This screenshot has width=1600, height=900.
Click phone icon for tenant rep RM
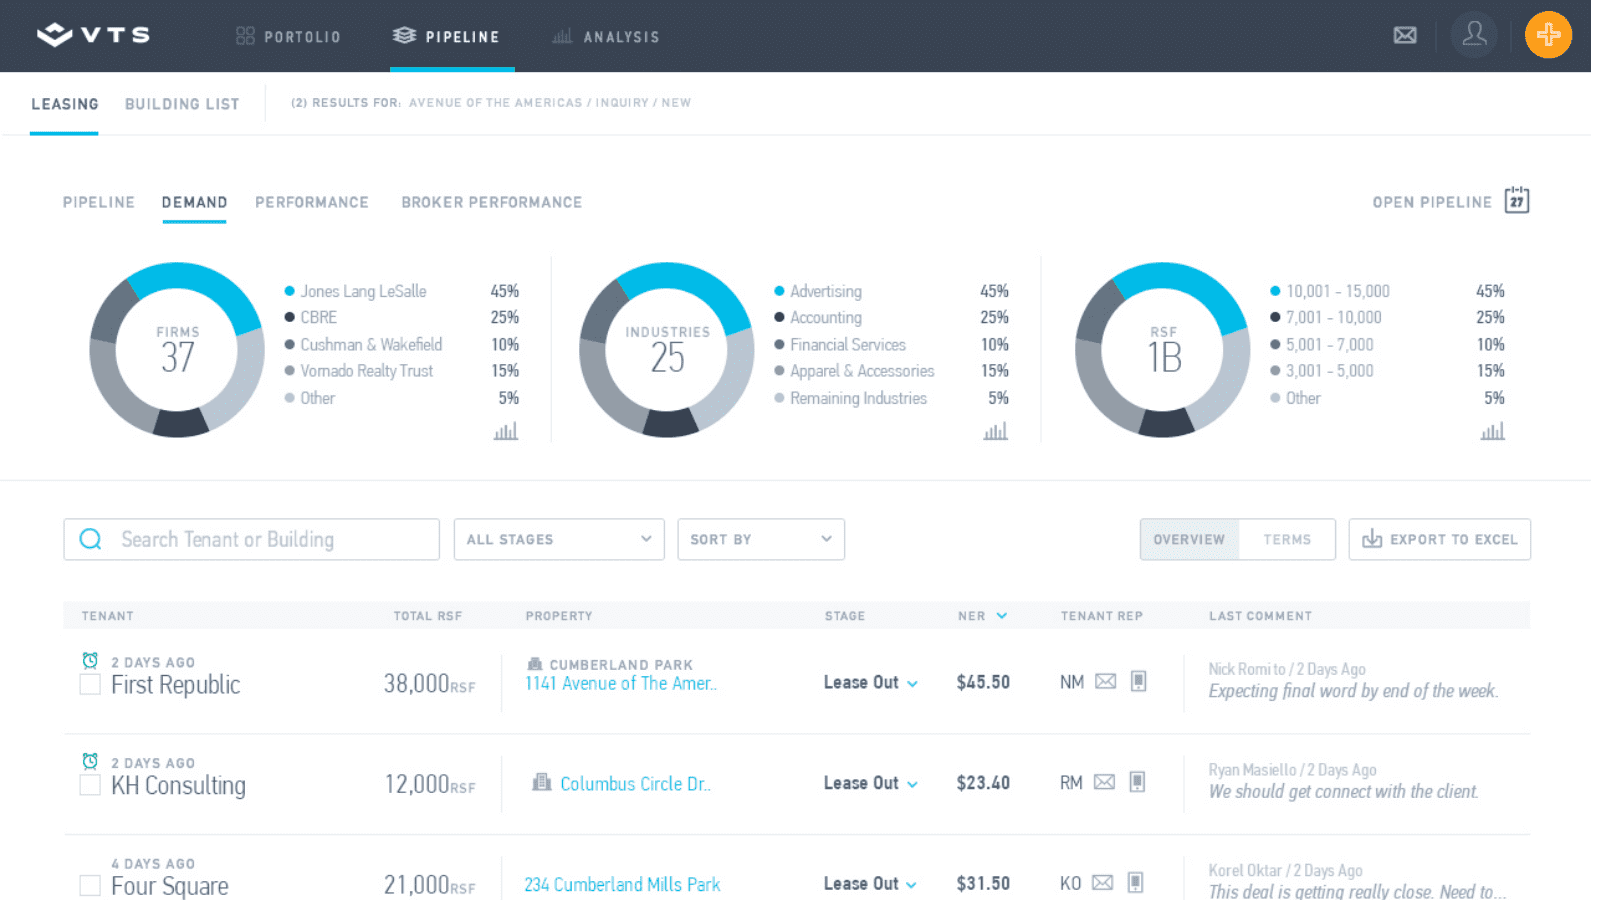click(1137, 782)
